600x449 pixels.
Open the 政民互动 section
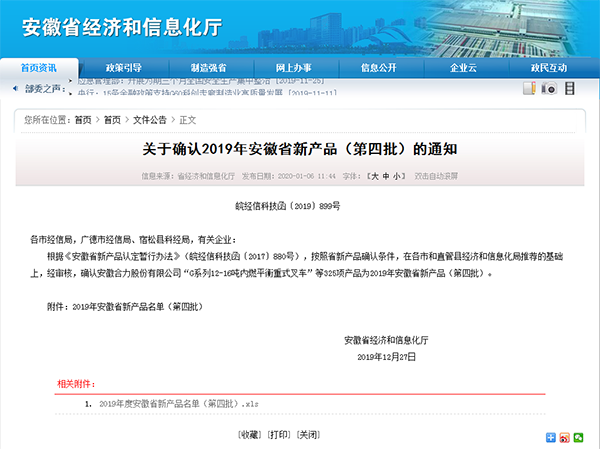548,67
